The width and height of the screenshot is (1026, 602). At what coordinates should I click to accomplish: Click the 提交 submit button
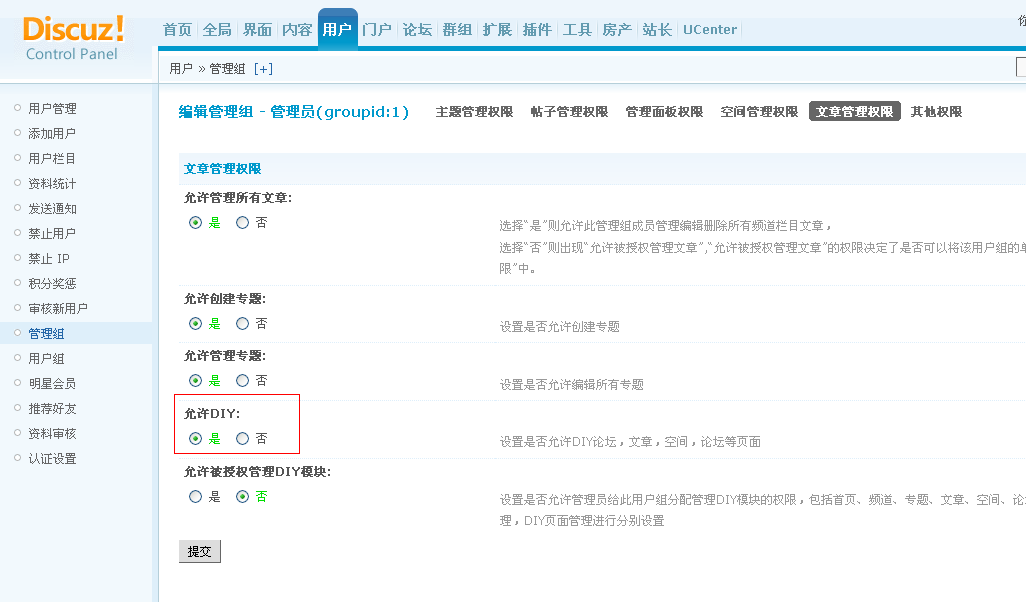[x=200, y=552]
